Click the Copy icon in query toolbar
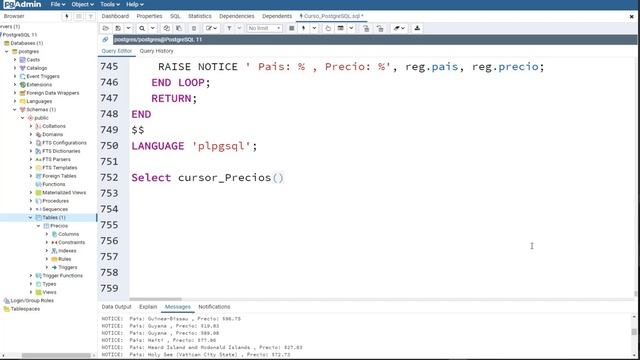Image resolution: width=640 pixels, height=360 pixels. pyautogui.click(x=167, y=28)
